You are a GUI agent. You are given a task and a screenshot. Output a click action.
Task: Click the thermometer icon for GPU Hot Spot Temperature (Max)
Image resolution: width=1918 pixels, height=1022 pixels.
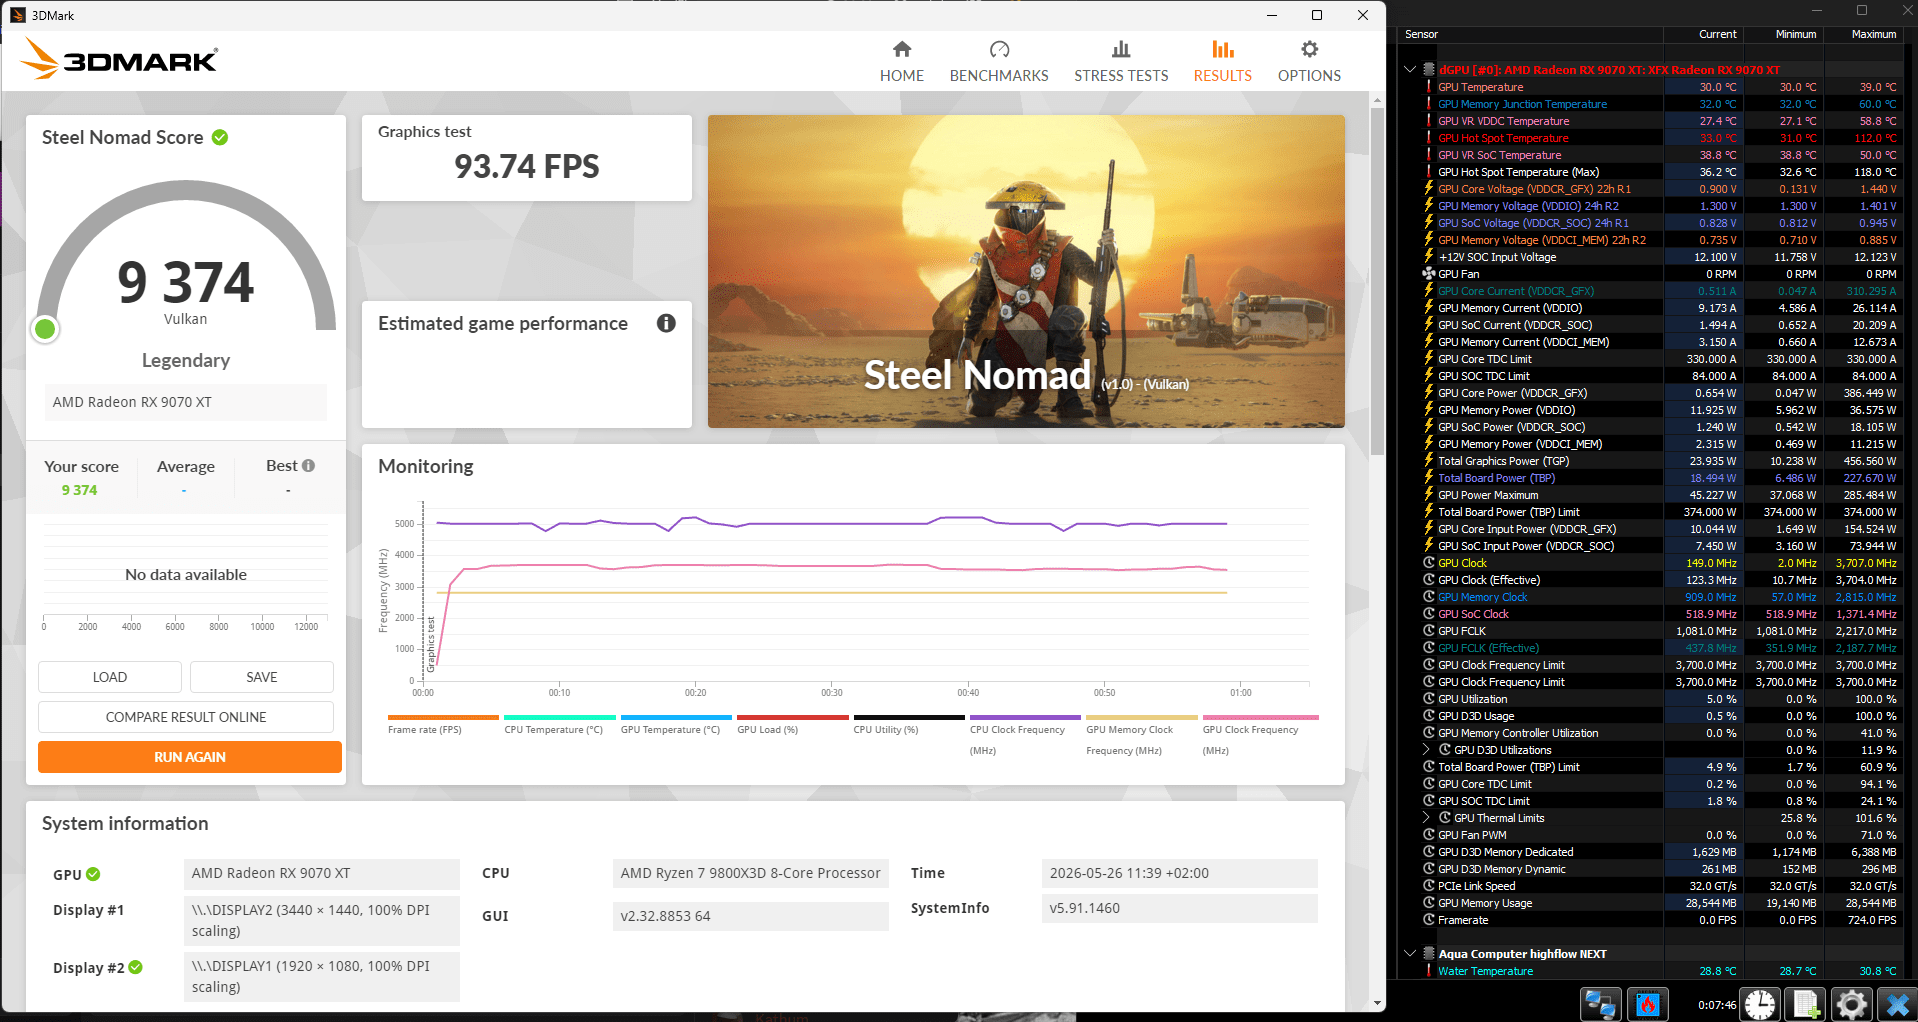(x=1429, y=172)
